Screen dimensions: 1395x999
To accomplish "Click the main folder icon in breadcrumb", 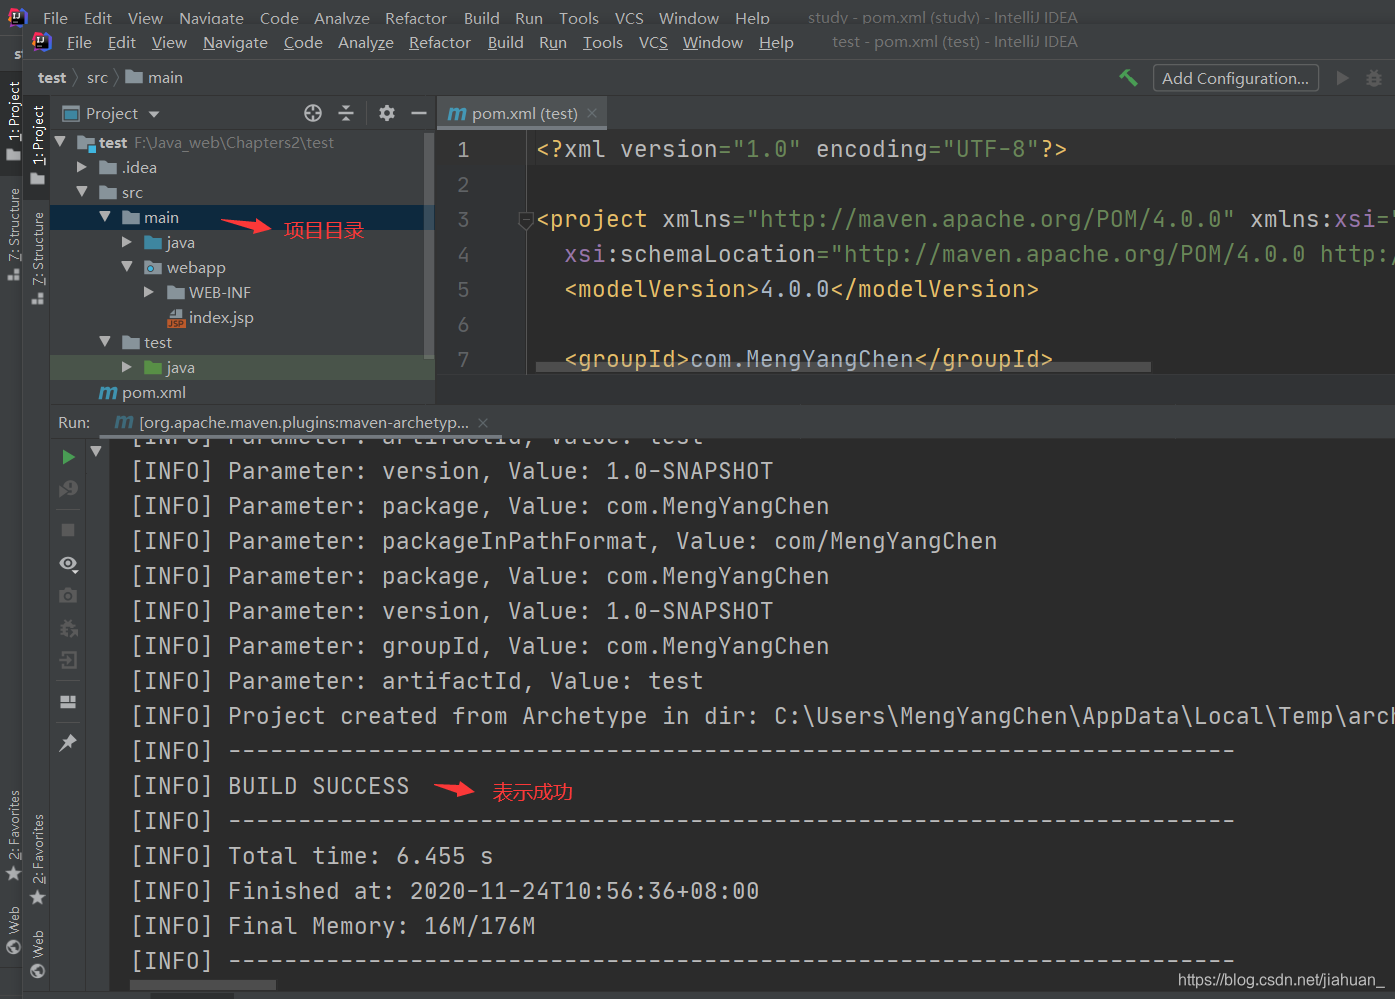I will (x=134, y=77).
